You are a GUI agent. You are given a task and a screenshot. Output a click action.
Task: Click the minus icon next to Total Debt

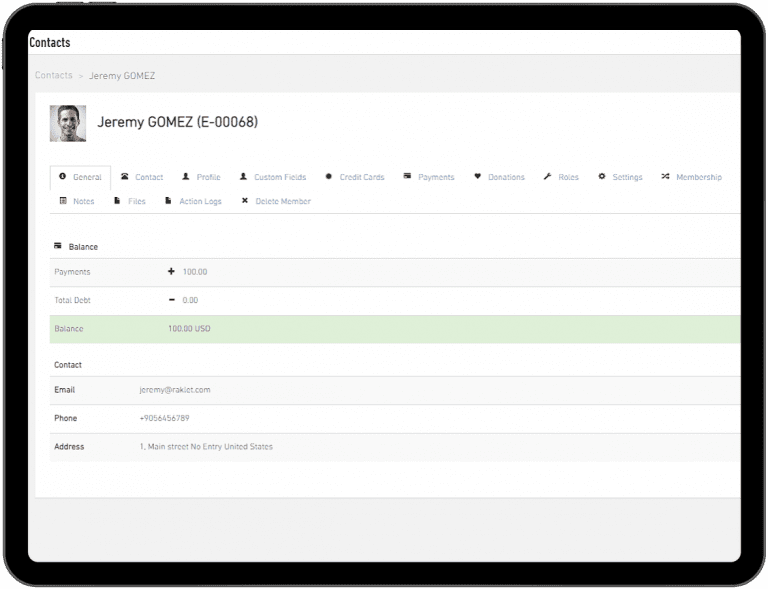(x=171, y=300)
